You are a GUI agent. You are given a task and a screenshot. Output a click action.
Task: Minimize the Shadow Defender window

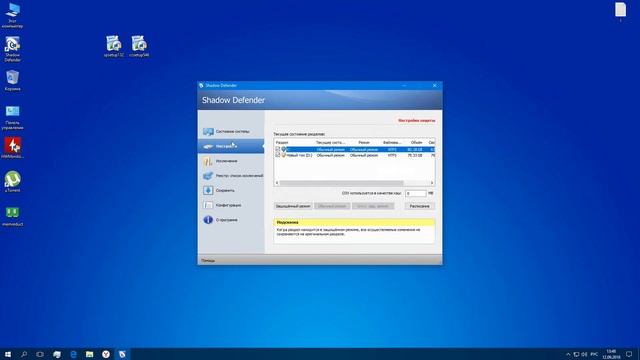[x=404, y=85]
